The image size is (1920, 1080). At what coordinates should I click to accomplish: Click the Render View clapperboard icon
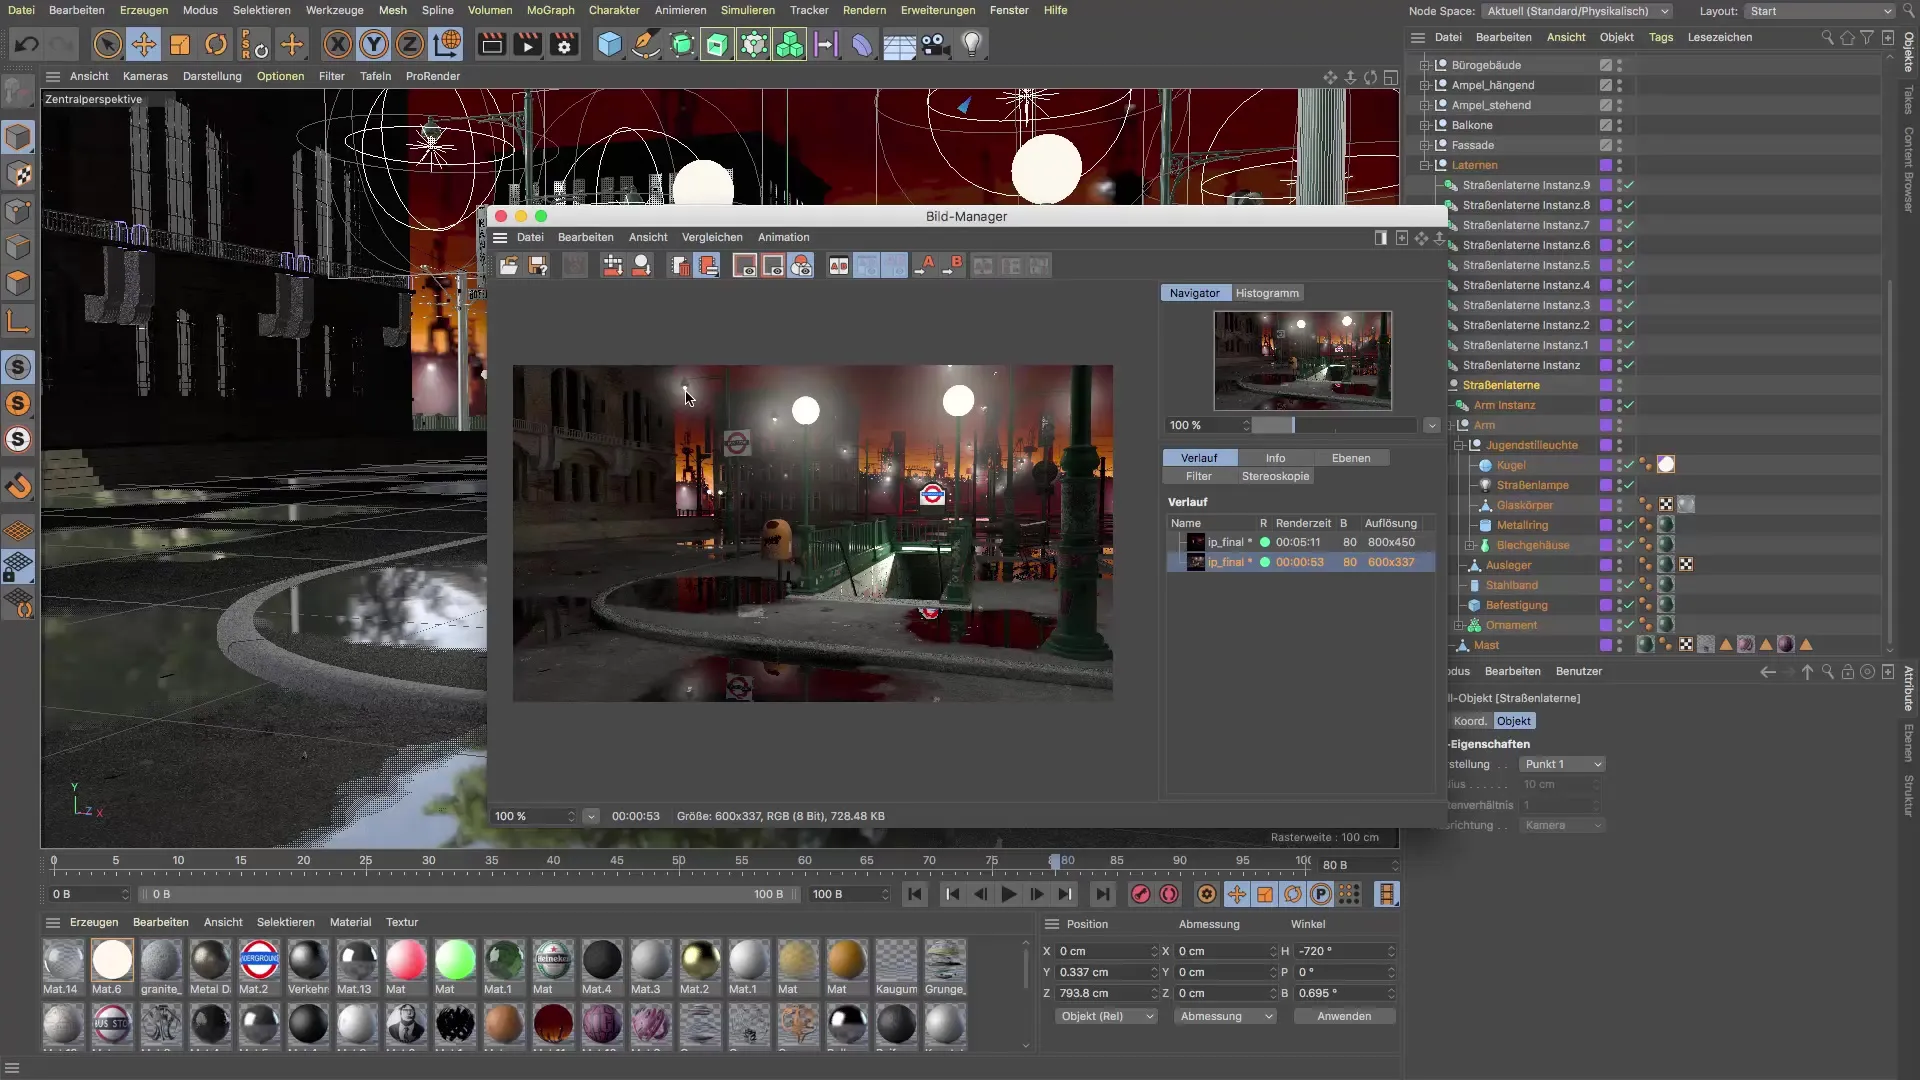click(x=491, y=44)
